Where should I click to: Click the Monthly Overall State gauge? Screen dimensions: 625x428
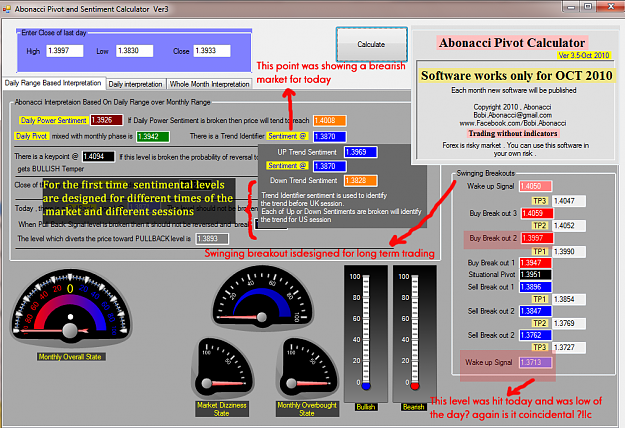(x=70, y=307)
